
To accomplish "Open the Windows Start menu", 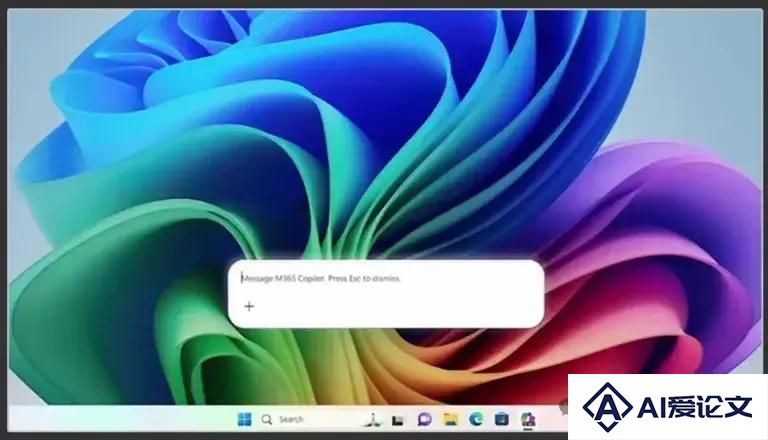I will 244,419.
